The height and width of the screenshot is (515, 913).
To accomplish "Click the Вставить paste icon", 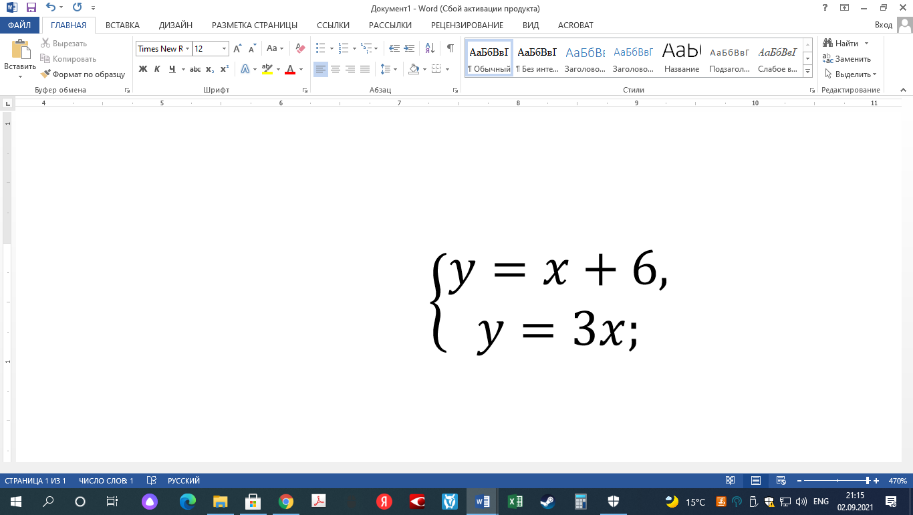I will (20, 50).
